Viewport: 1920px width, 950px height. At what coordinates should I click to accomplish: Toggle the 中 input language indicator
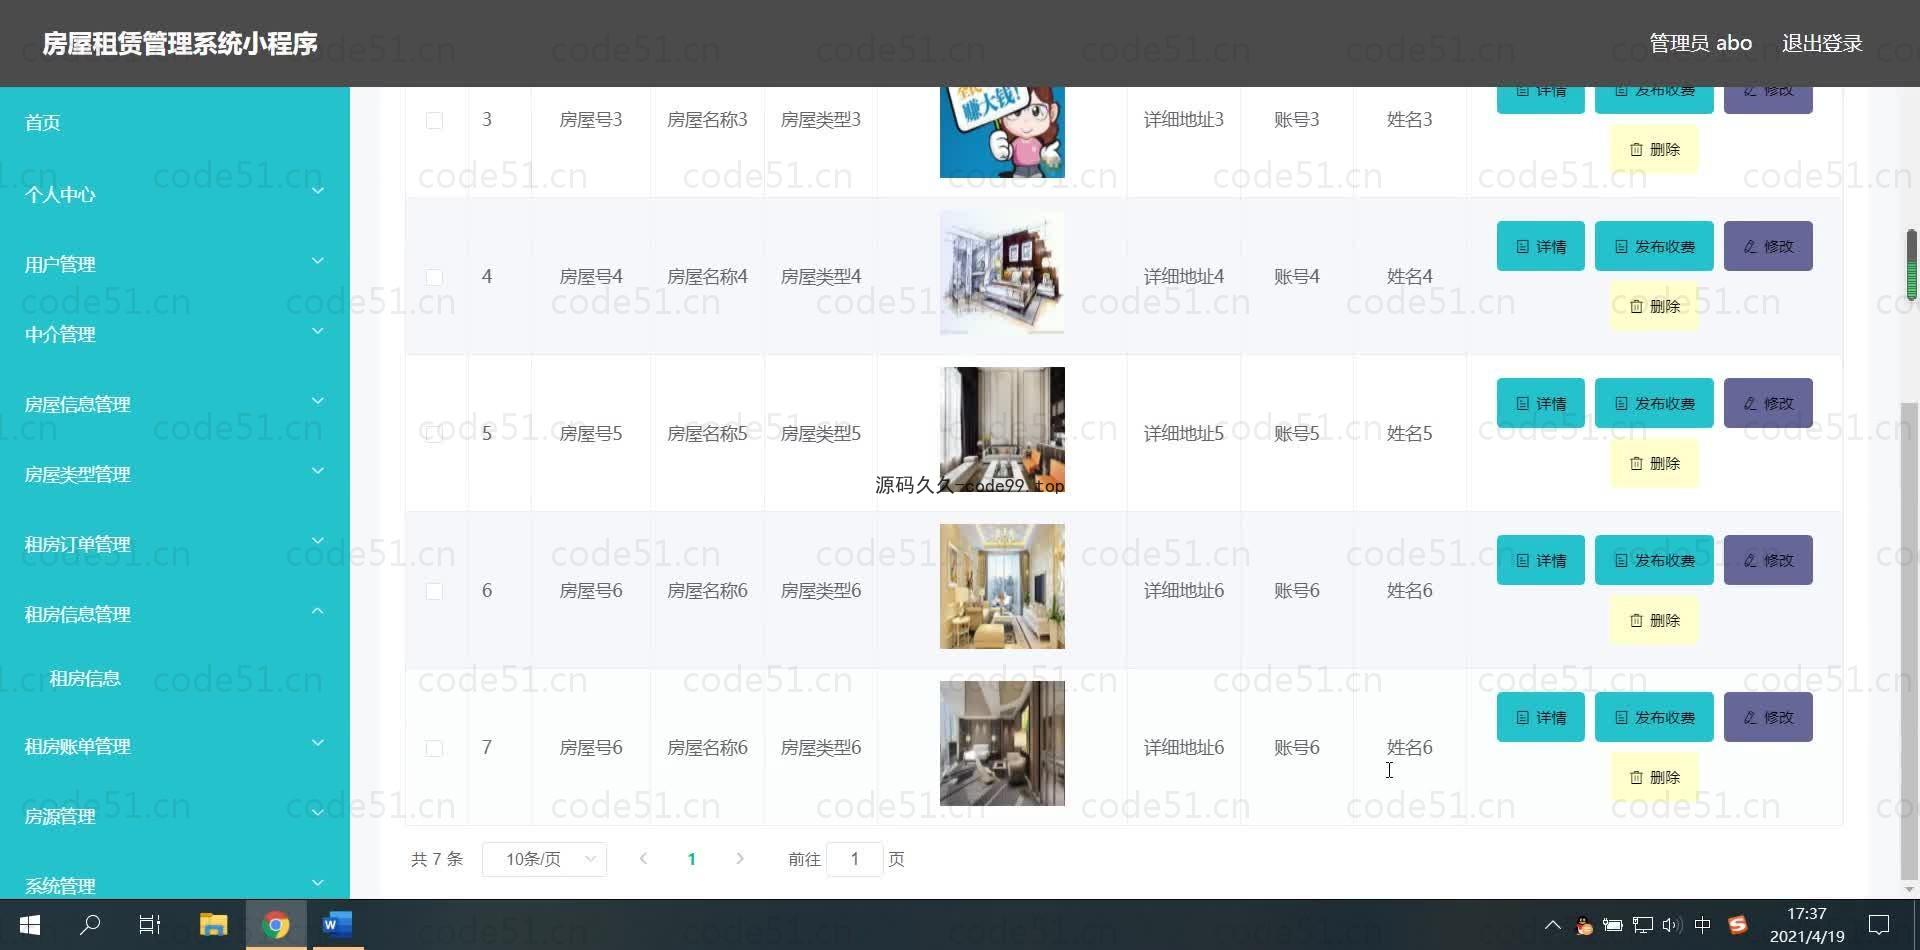(1703, 925)
